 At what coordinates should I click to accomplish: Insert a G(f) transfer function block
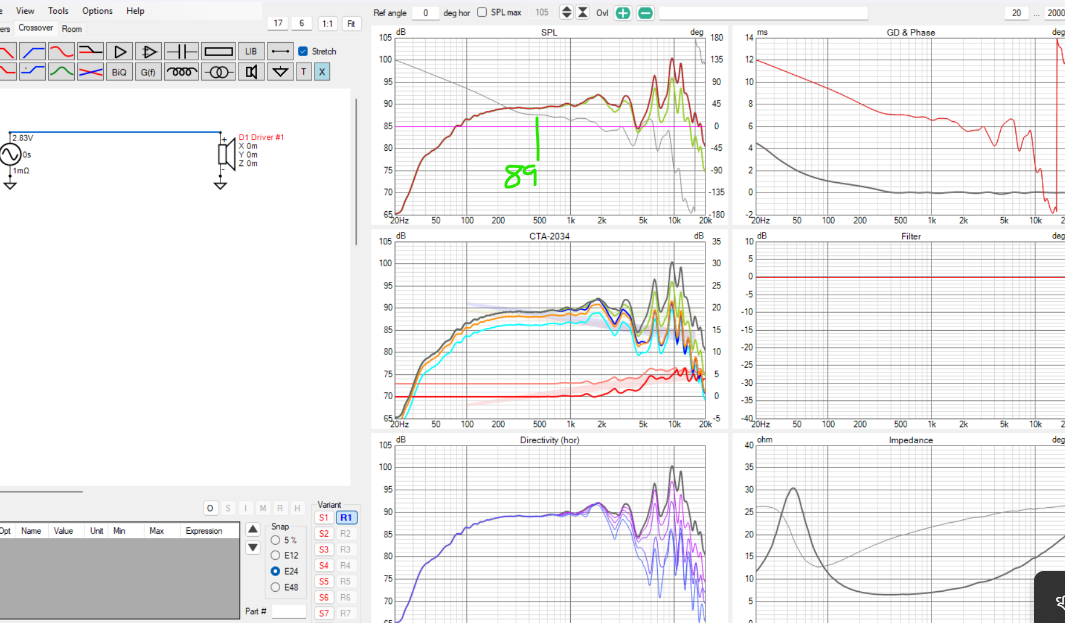[x=148, y=71]
